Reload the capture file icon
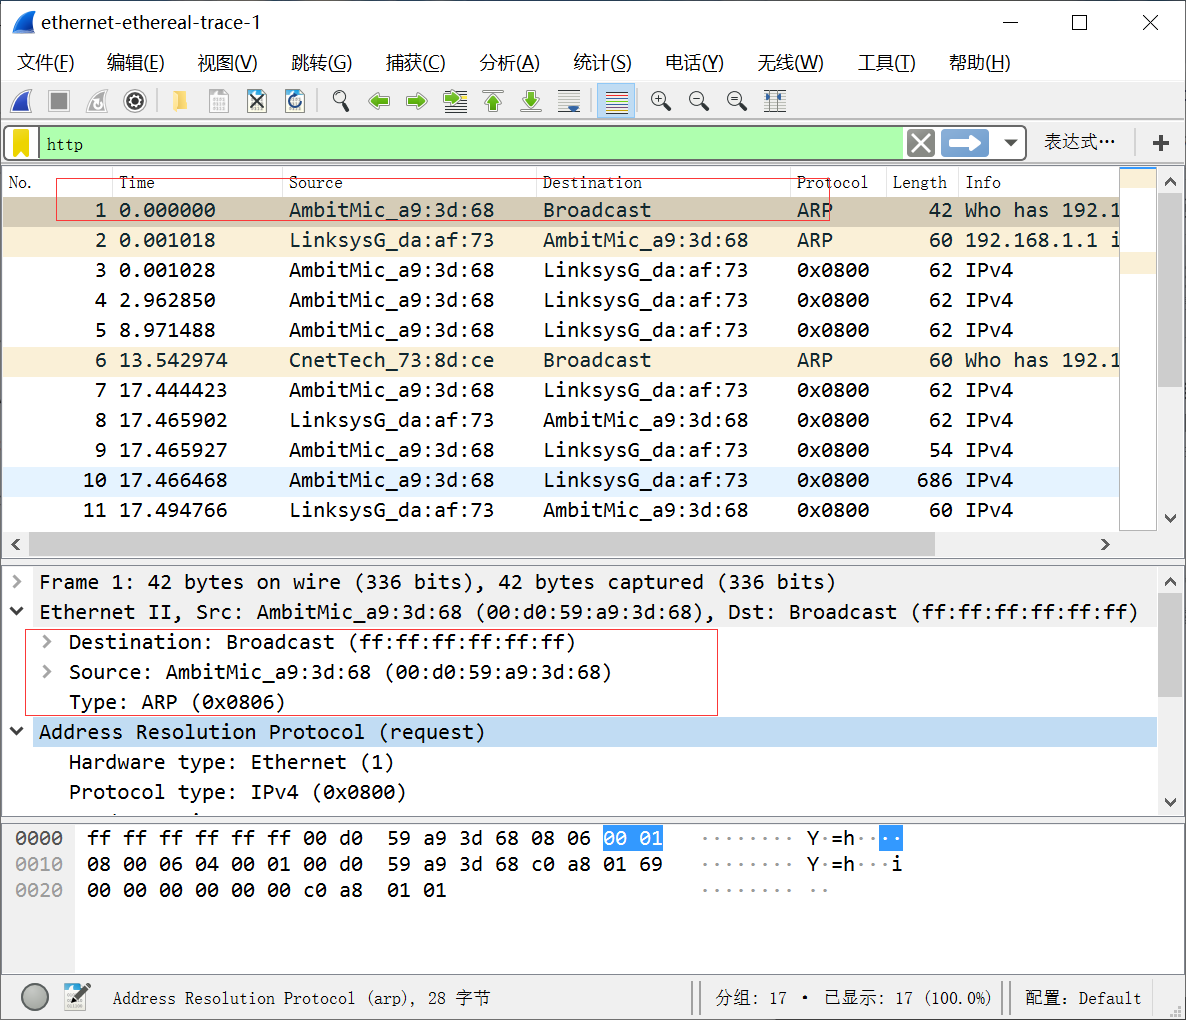 pos(295,101)
